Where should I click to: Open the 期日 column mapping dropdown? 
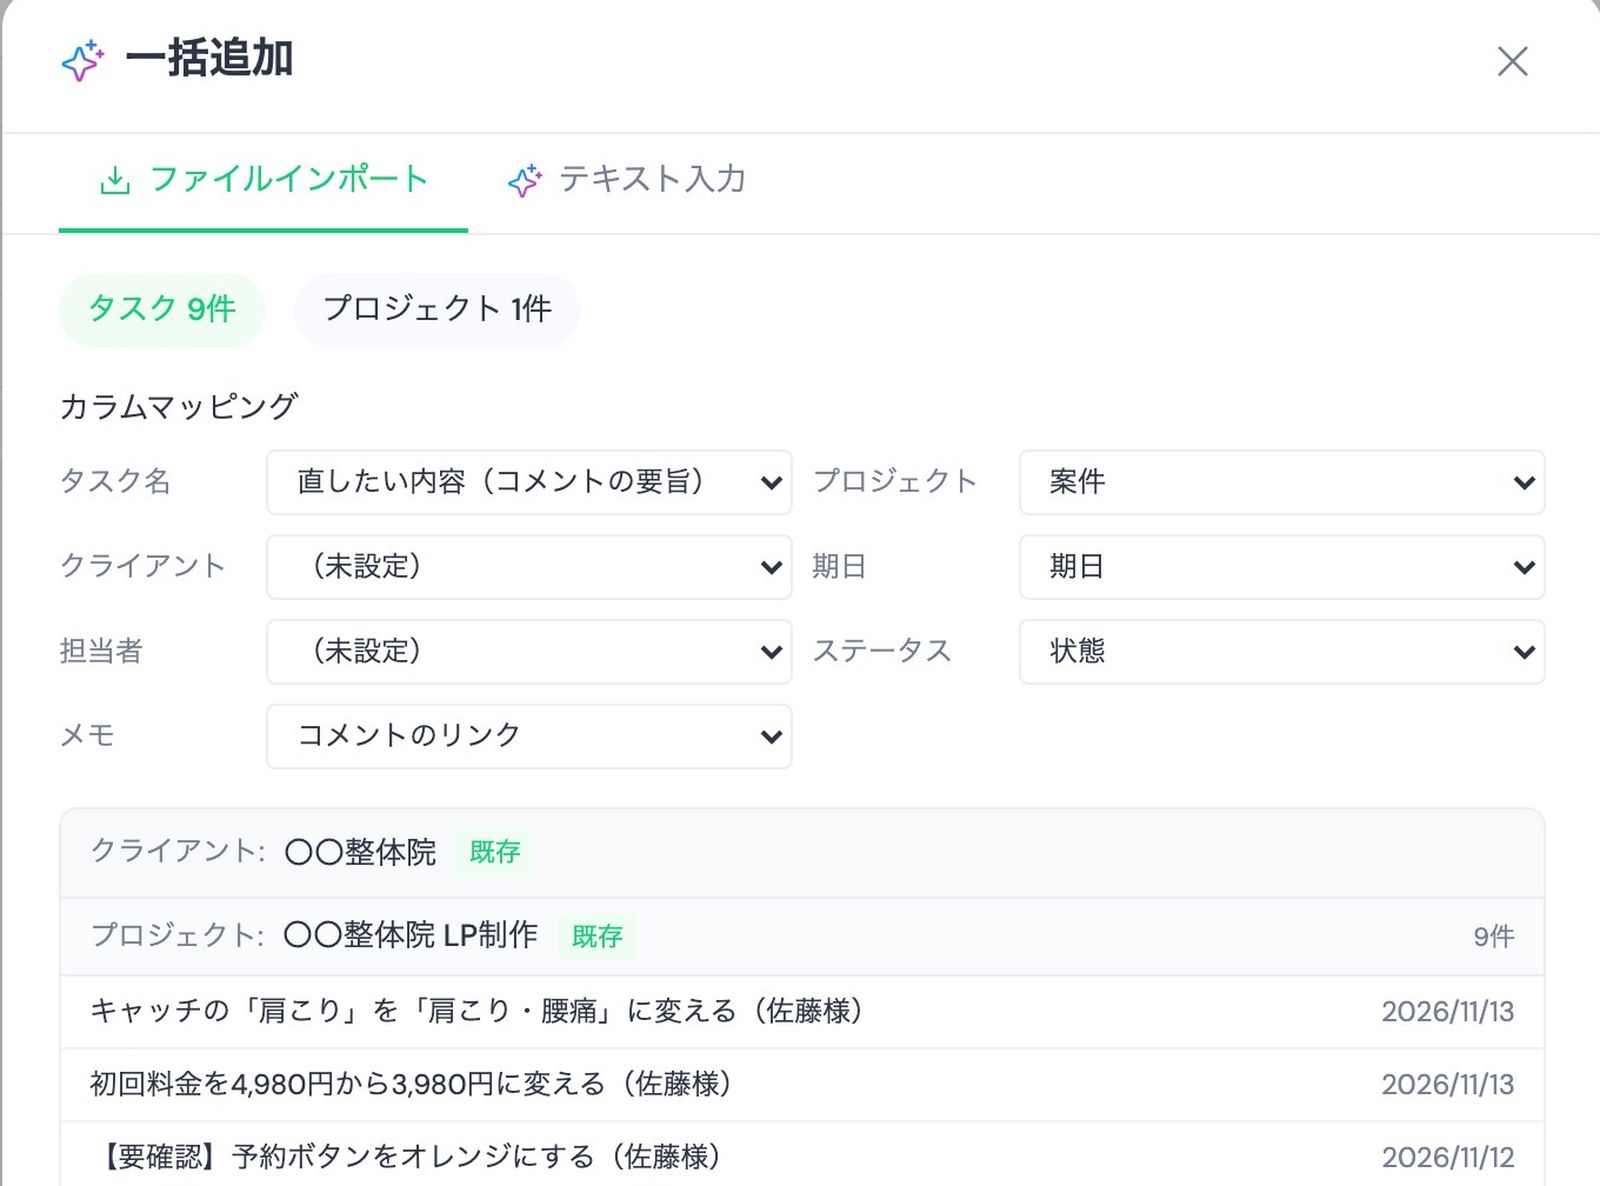tap(1282, 567)
